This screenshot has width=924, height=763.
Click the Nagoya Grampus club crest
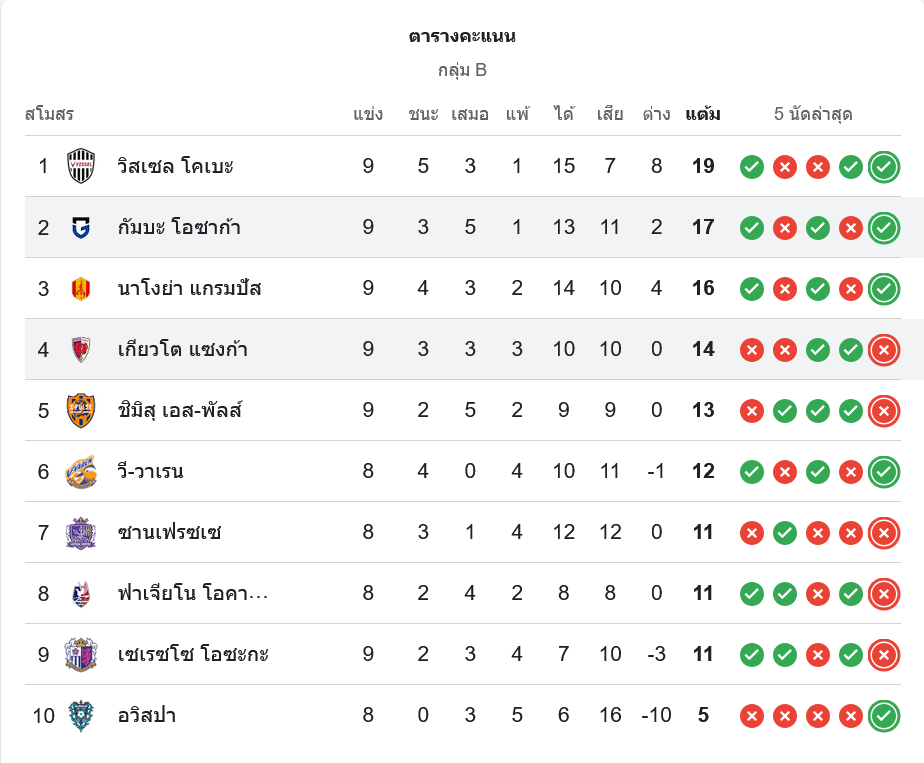[x=80, y=289]
